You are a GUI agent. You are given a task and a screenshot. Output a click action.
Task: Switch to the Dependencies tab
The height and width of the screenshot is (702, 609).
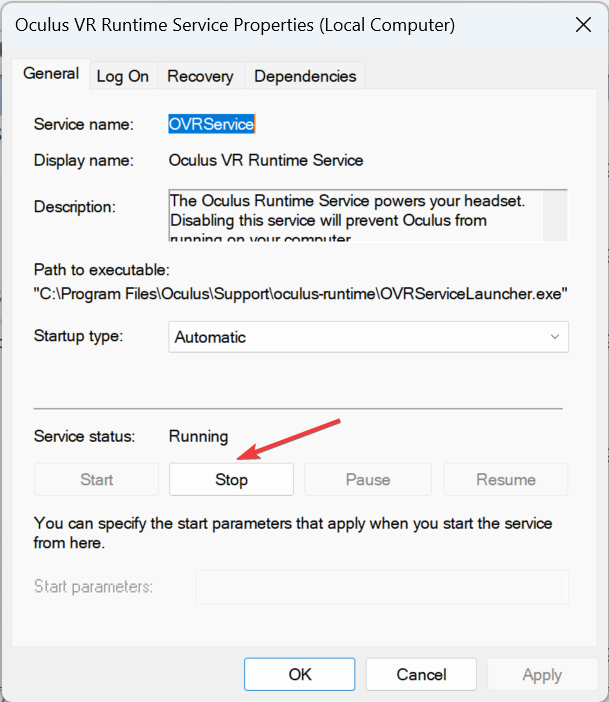[305, 77]
